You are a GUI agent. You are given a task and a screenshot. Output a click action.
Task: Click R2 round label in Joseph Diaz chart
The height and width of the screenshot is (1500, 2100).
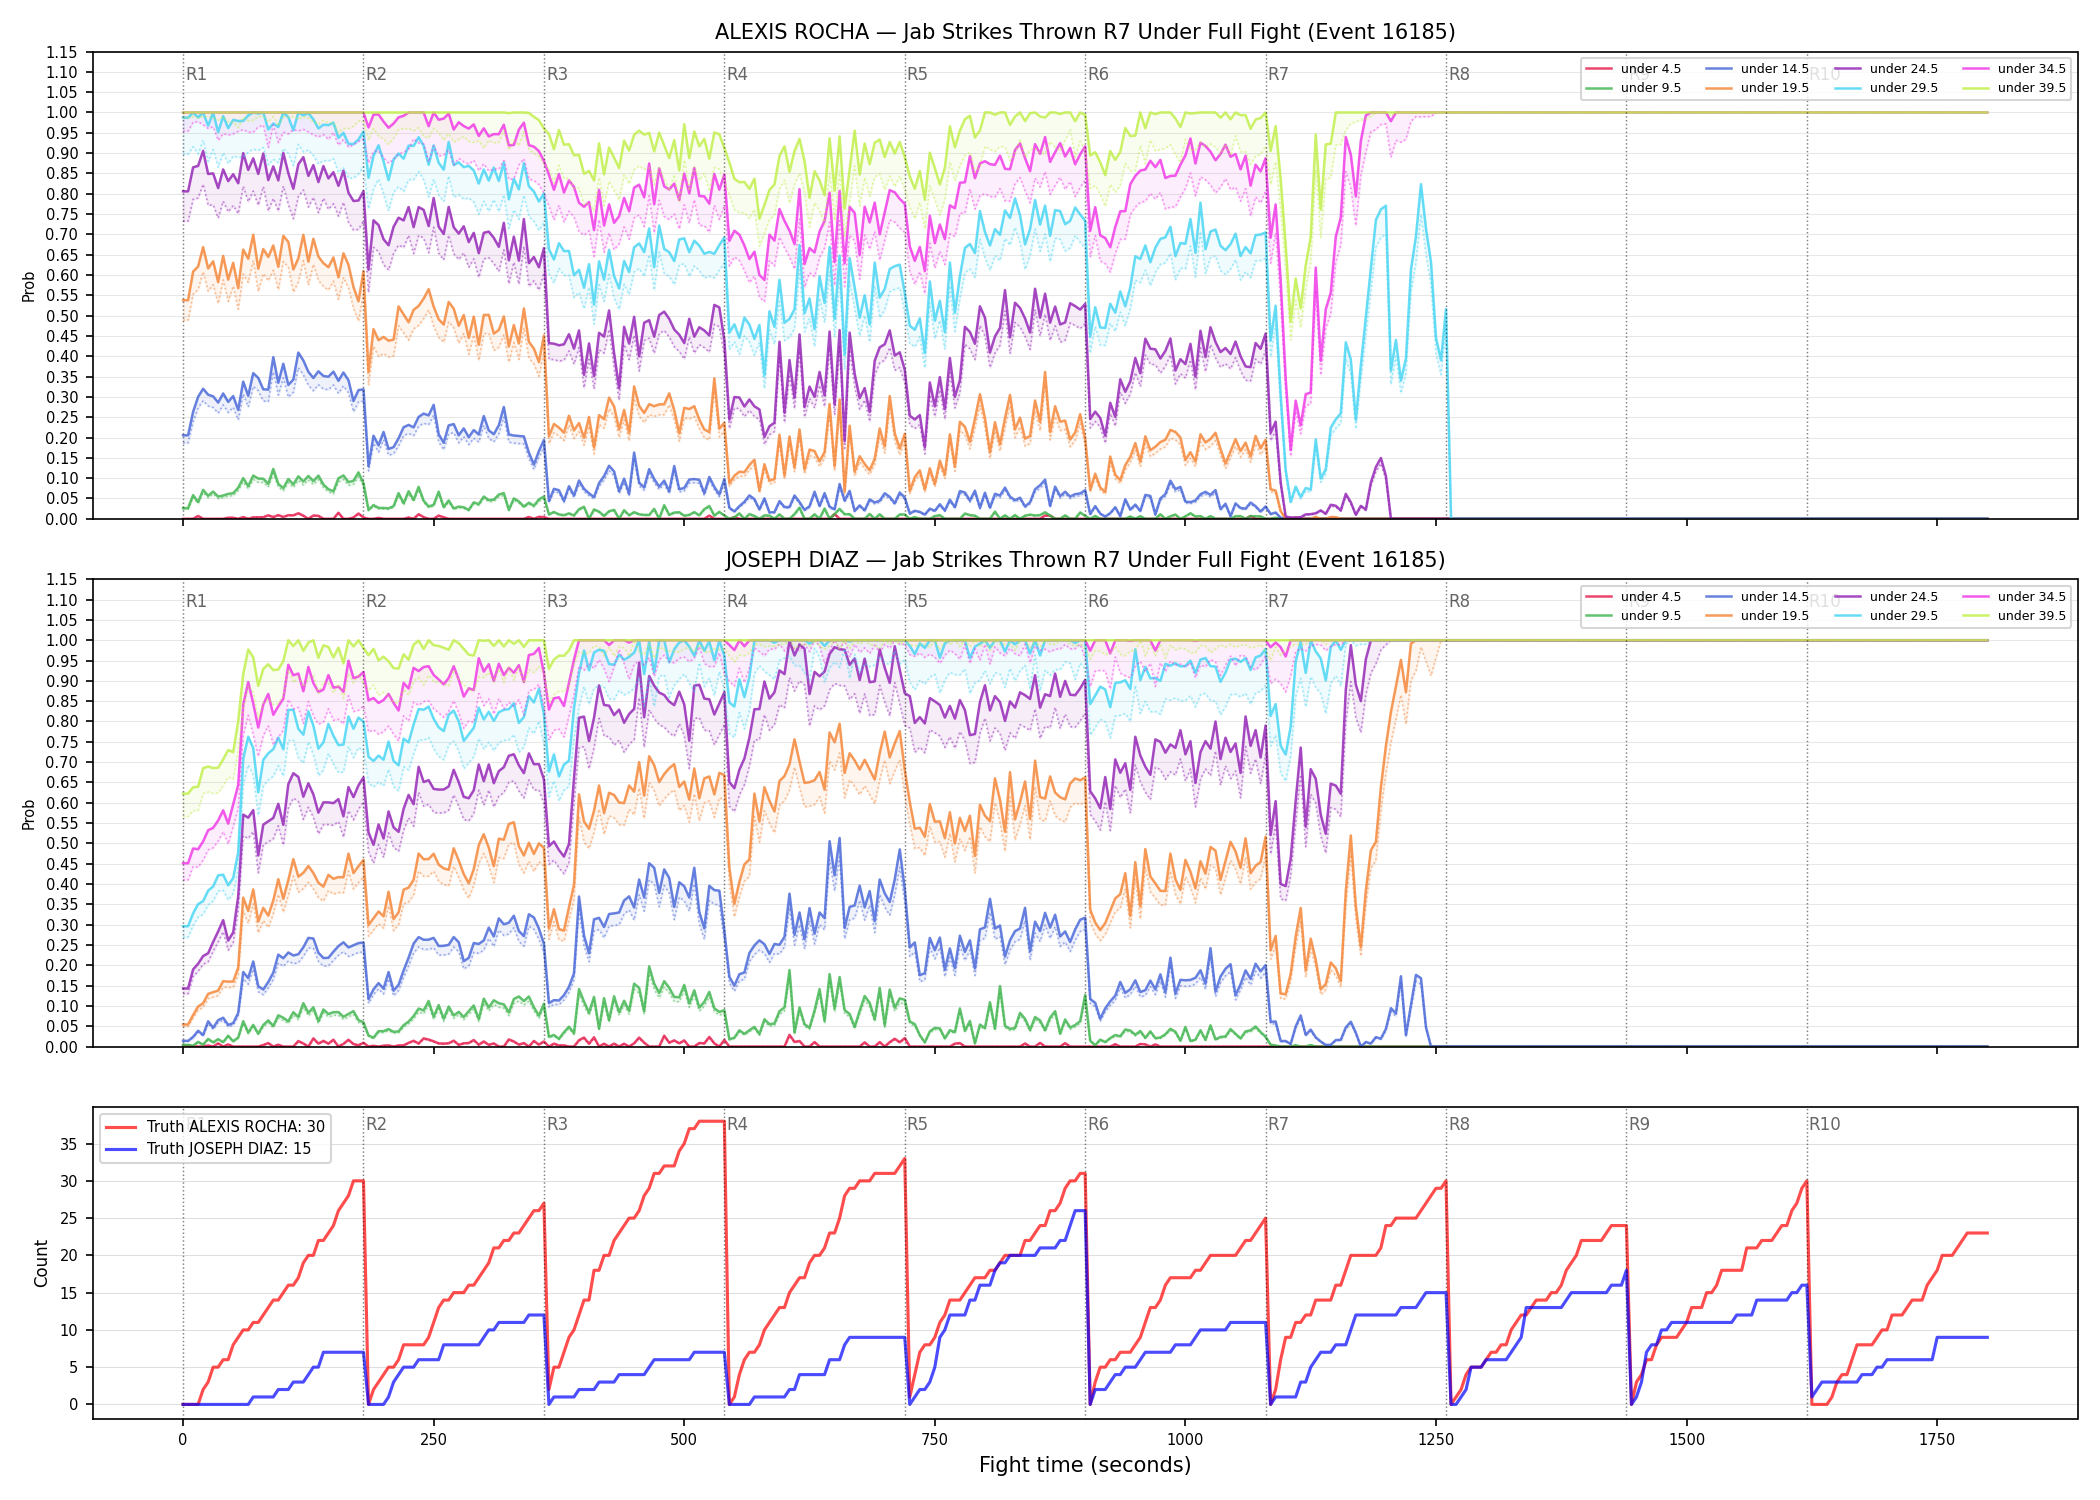(376, 601)
